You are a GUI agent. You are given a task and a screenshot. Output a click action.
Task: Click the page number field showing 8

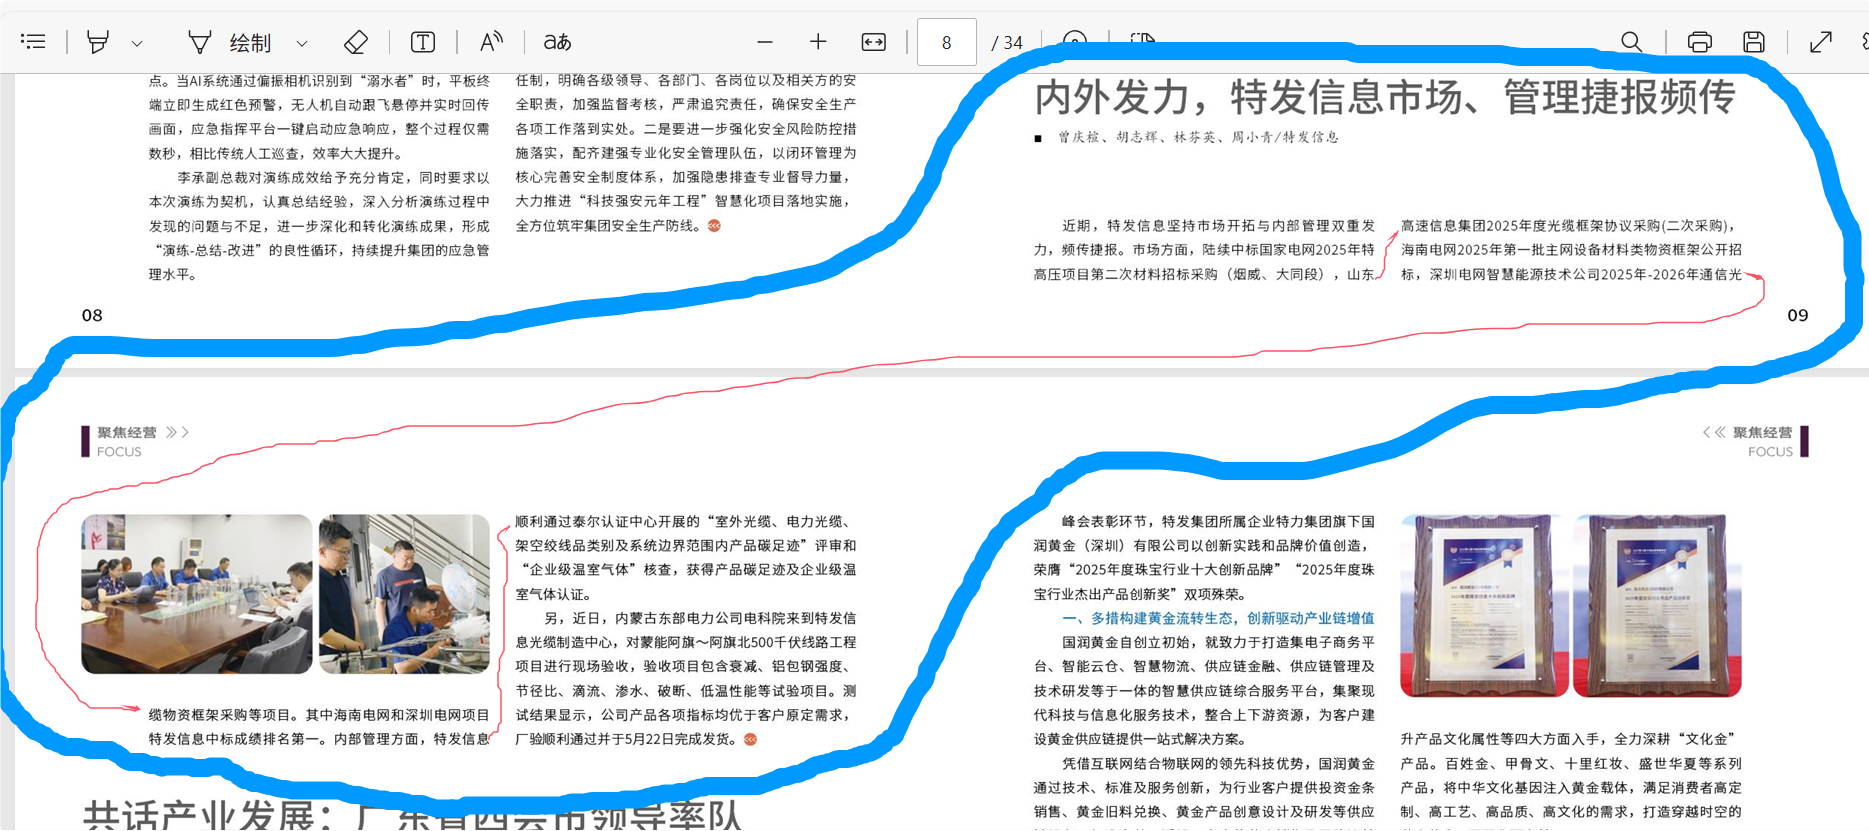point(946,42)
